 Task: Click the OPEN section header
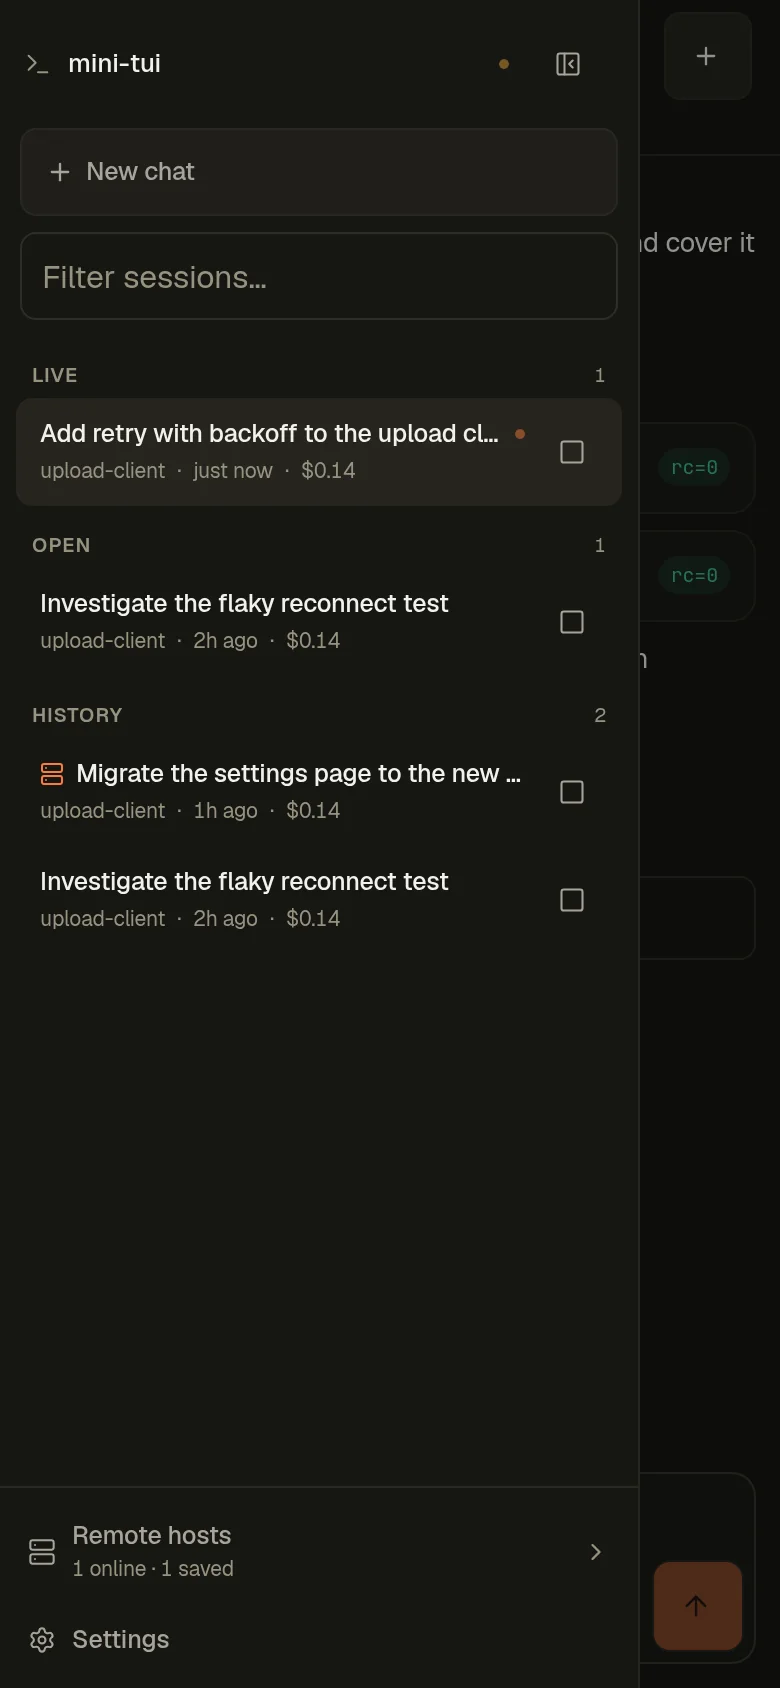pyautogui.click(x=61, y=545)
